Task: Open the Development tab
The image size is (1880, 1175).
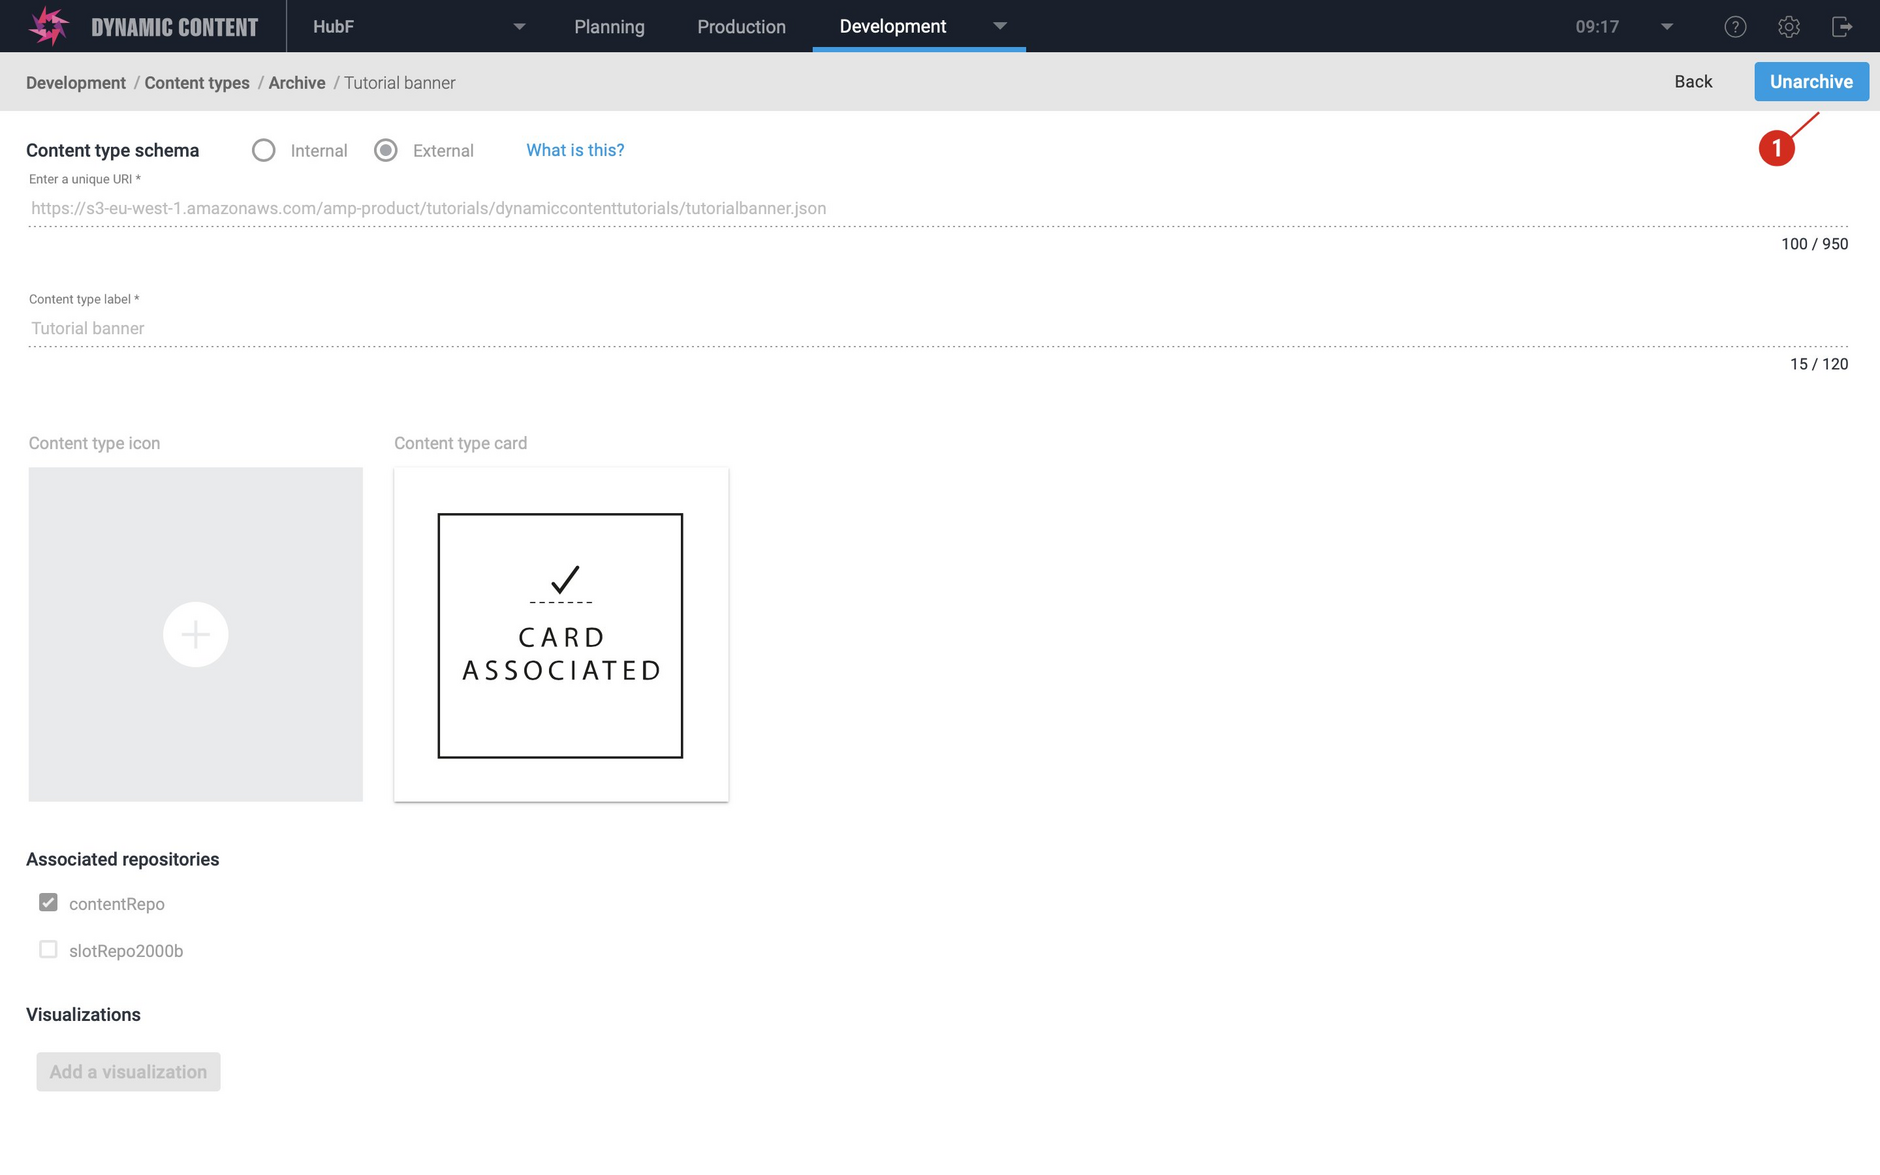Action: click(x=892, y=26)
